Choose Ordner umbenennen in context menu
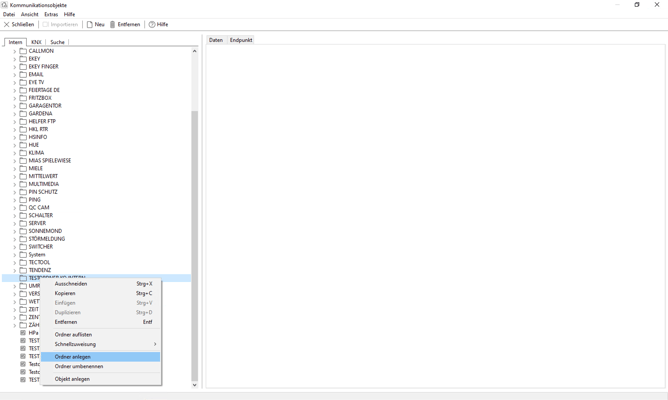The image size is (668, 400). (x=101, y=366)
